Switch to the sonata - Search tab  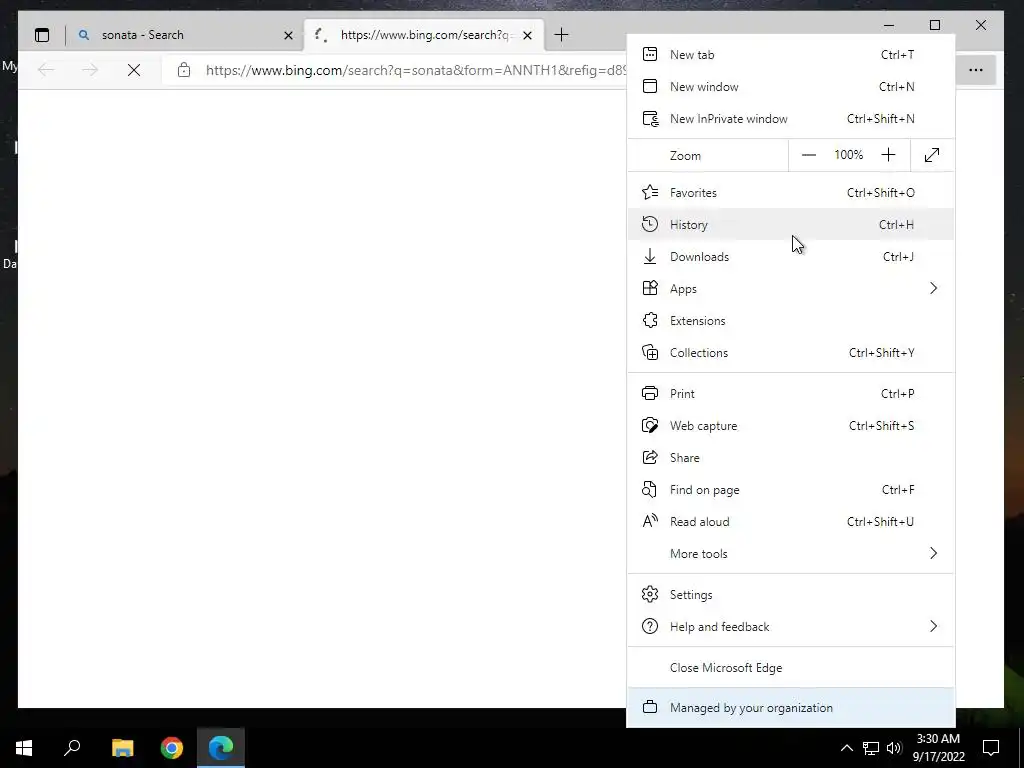click(184, 35)
